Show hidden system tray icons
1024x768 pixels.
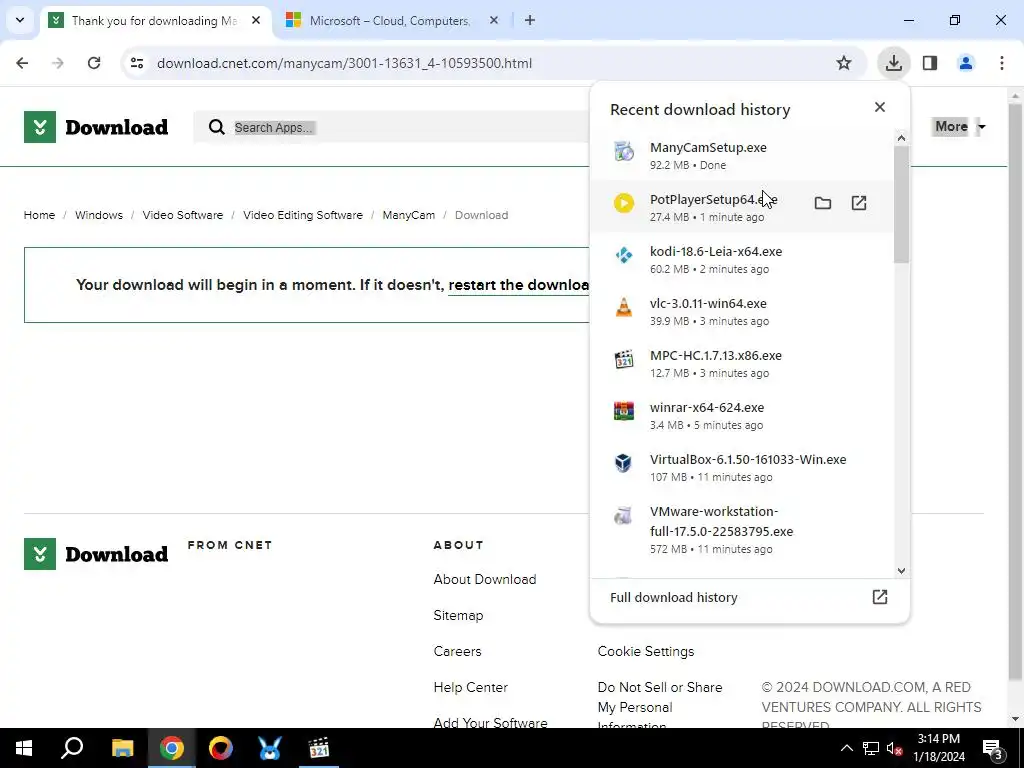(846, 748)
